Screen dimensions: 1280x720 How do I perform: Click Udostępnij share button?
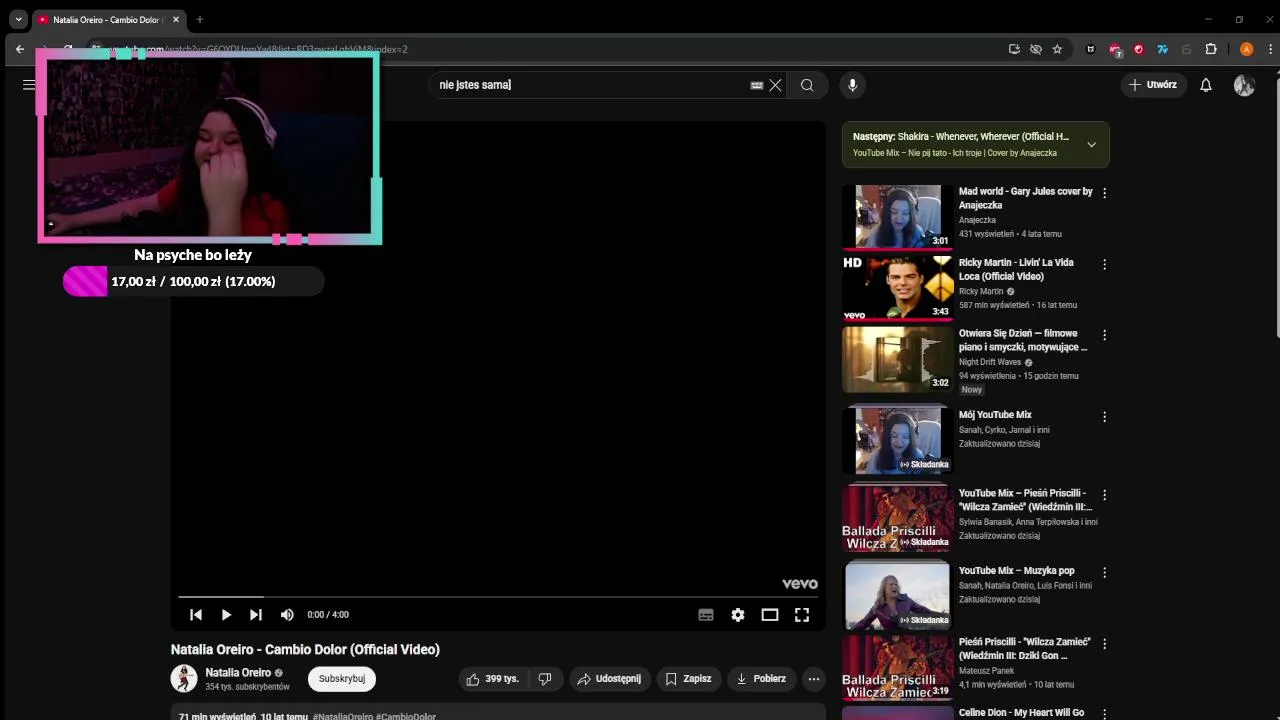[x=611, y=679]
